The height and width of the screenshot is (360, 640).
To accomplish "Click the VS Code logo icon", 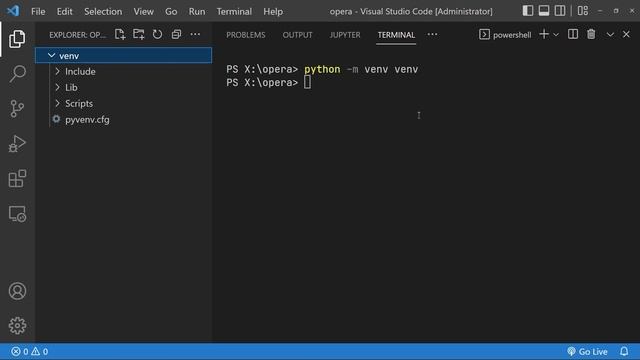I will pos(13,11).
